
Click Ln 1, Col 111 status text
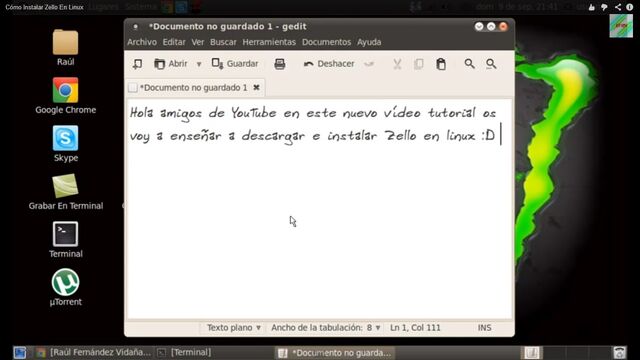click(415, 328)
